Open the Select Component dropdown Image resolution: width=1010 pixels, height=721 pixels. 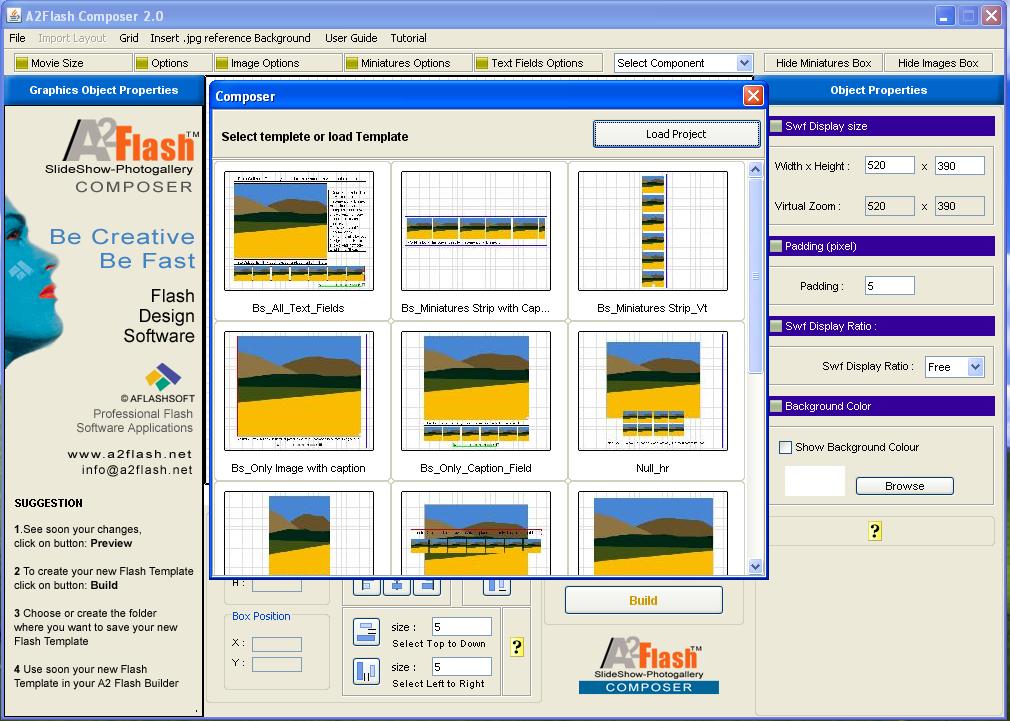pyautogui.click(x=683, y=63)
